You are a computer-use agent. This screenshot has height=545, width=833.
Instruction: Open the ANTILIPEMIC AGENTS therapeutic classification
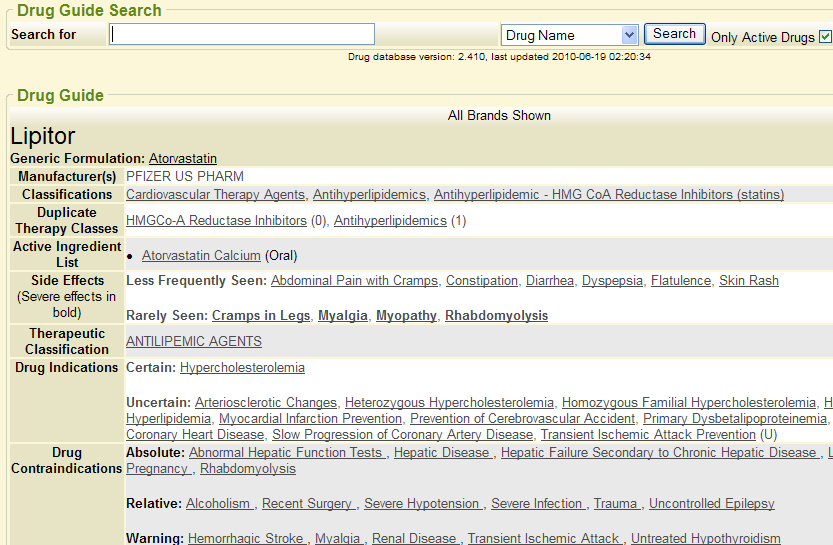coord(194,341)
